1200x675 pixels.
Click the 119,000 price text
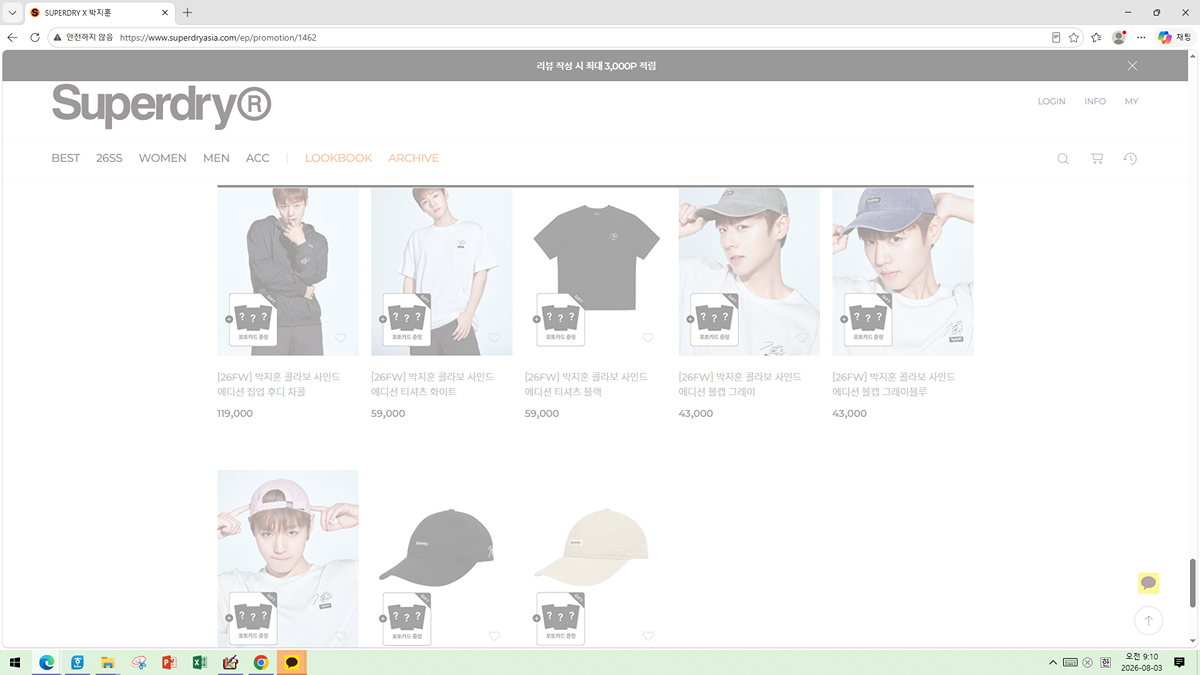click(x=235, y=413)
